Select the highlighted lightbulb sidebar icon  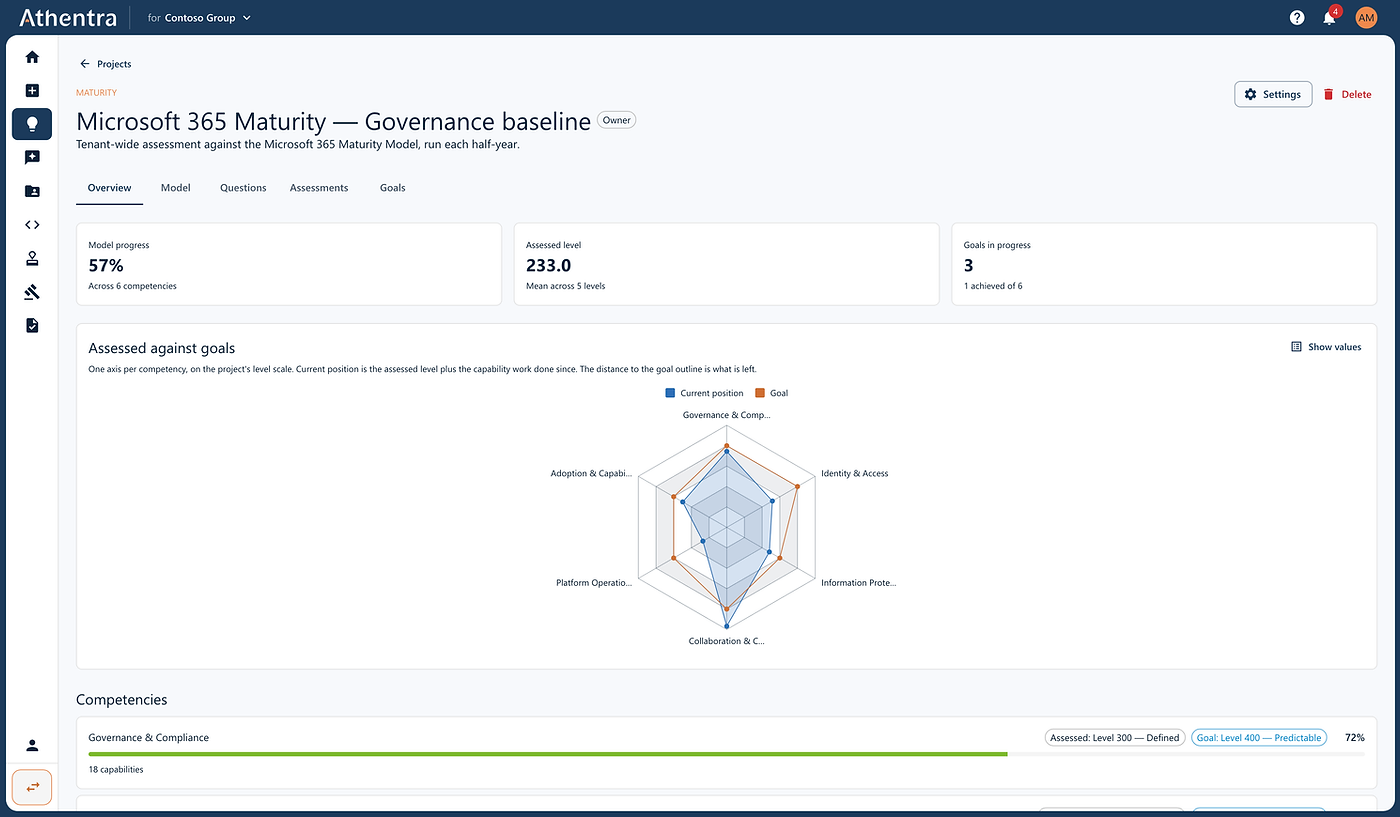[32, 124]
